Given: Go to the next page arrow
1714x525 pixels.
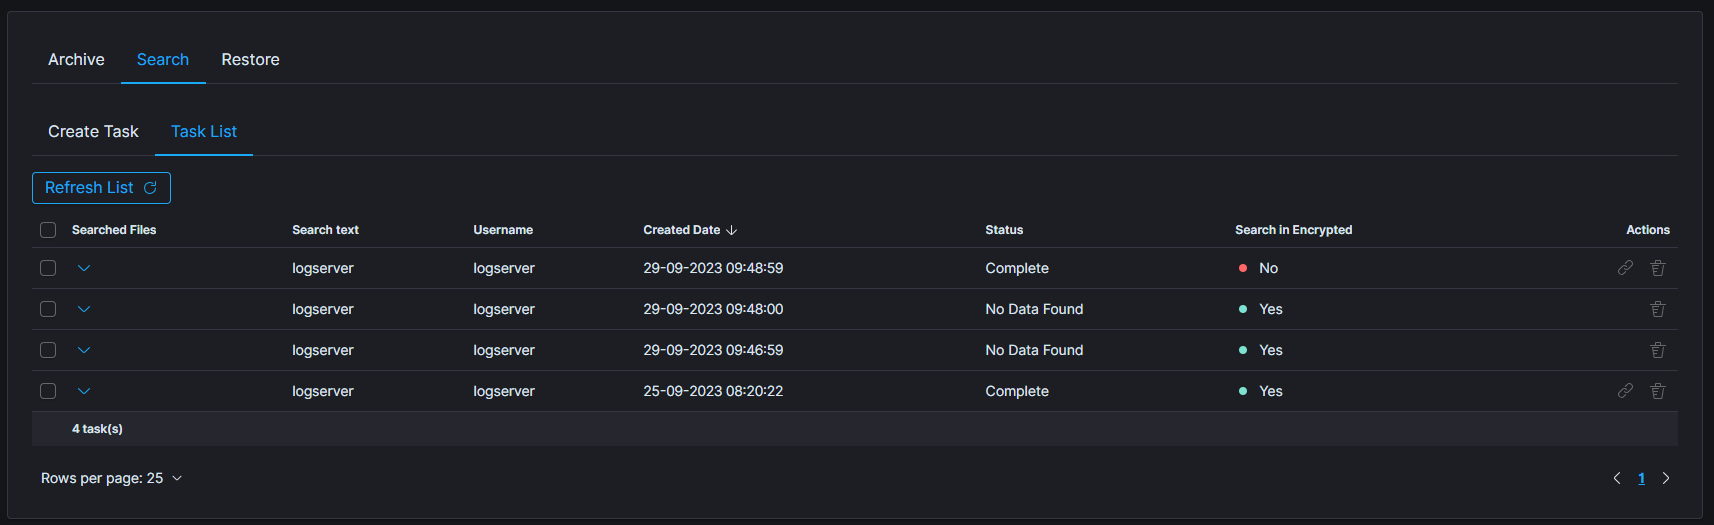Looking at the screenshot, I should tap(1666, 478).
